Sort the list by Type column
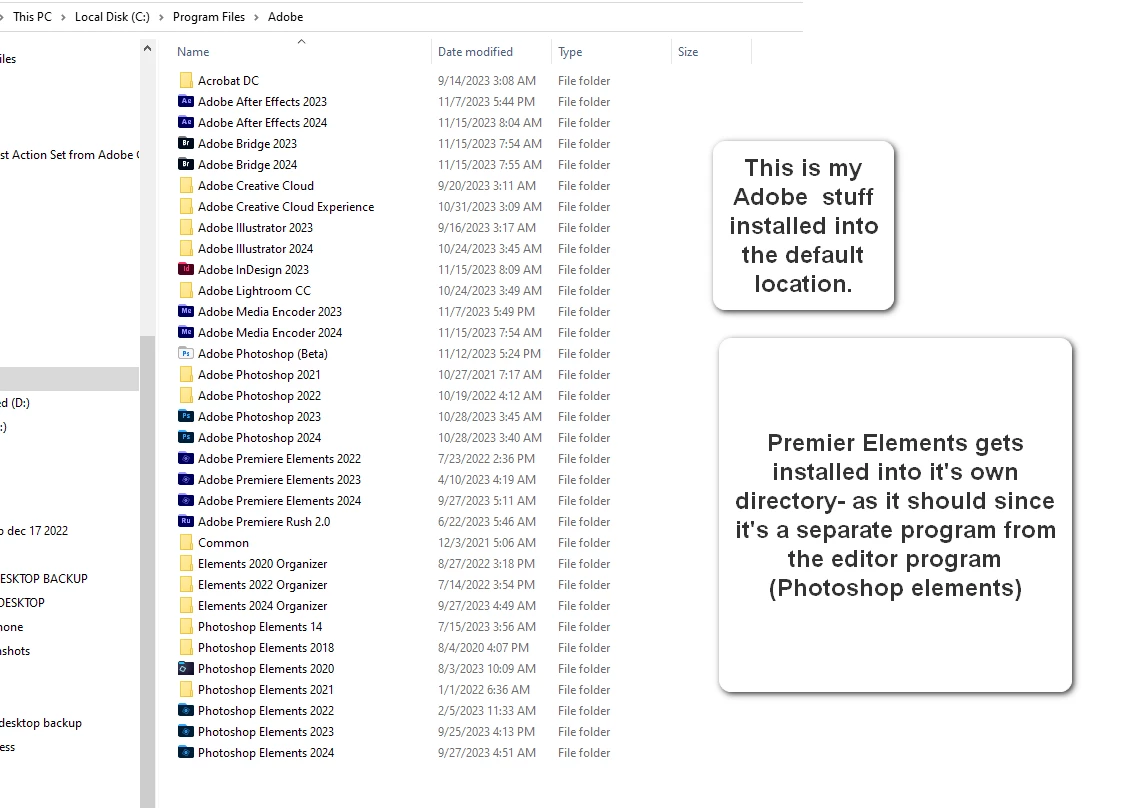Screen dimensions: 1122x808 point(570,52)
